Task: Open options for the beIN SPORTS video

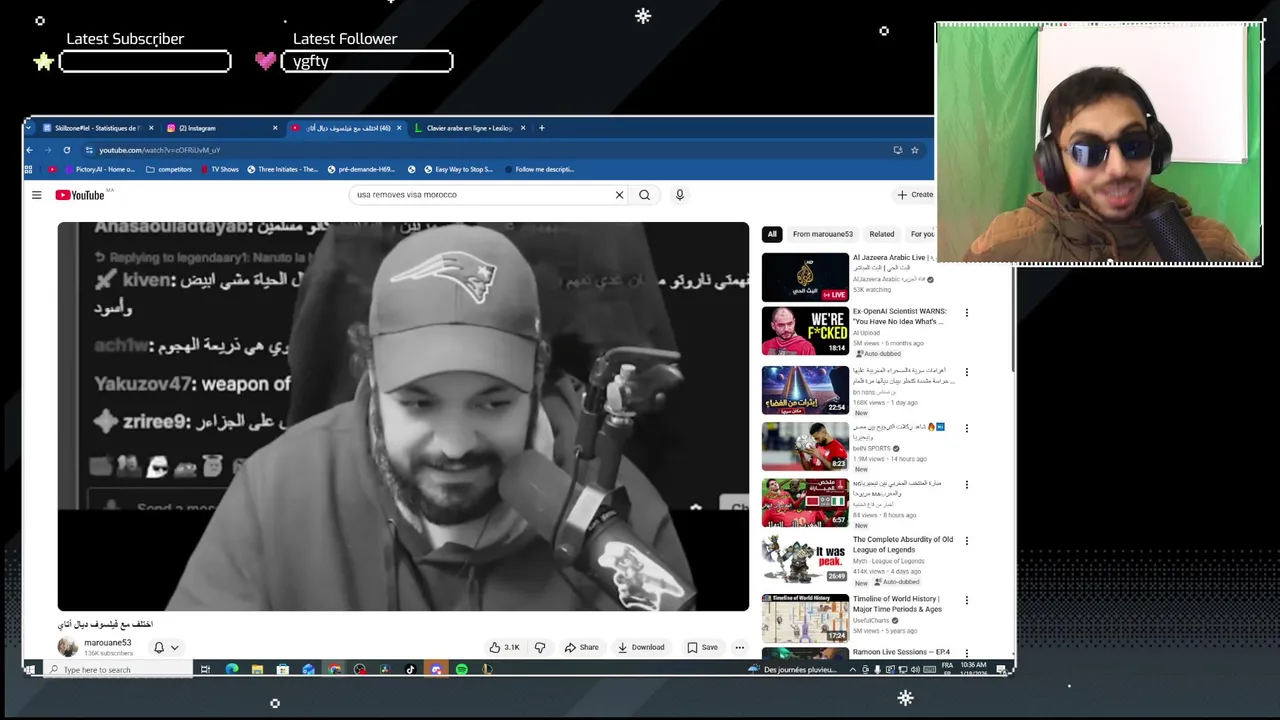Action: (x=966, y=428)
